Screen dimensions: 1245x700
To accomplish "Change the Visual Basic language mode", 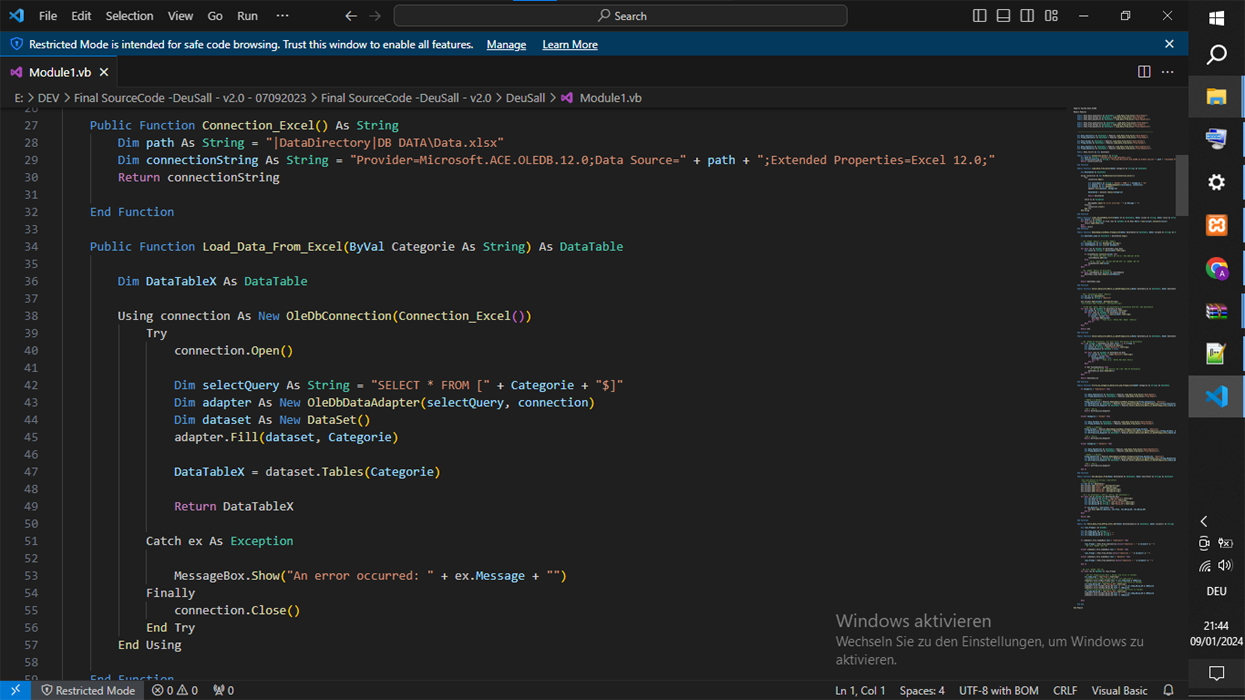I will coord(1119,690).
